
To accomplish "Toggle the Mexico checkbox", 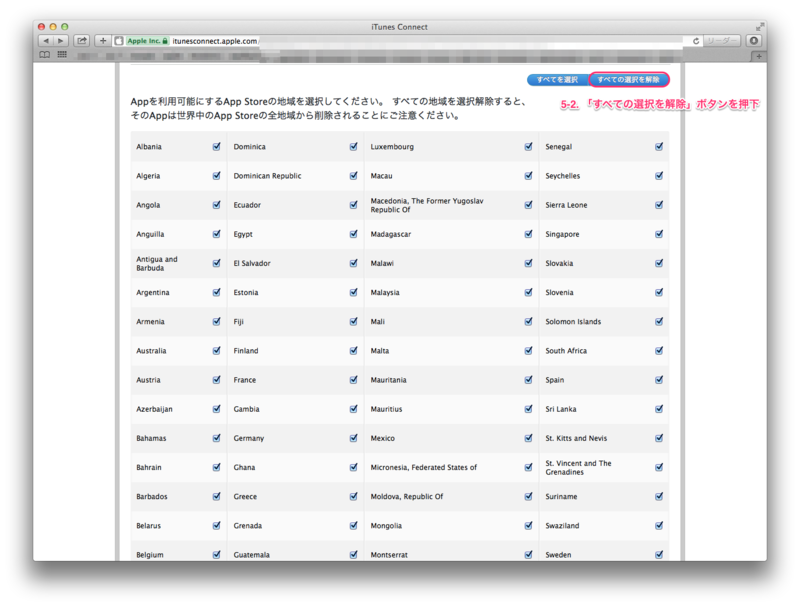I will pos(528,438).
